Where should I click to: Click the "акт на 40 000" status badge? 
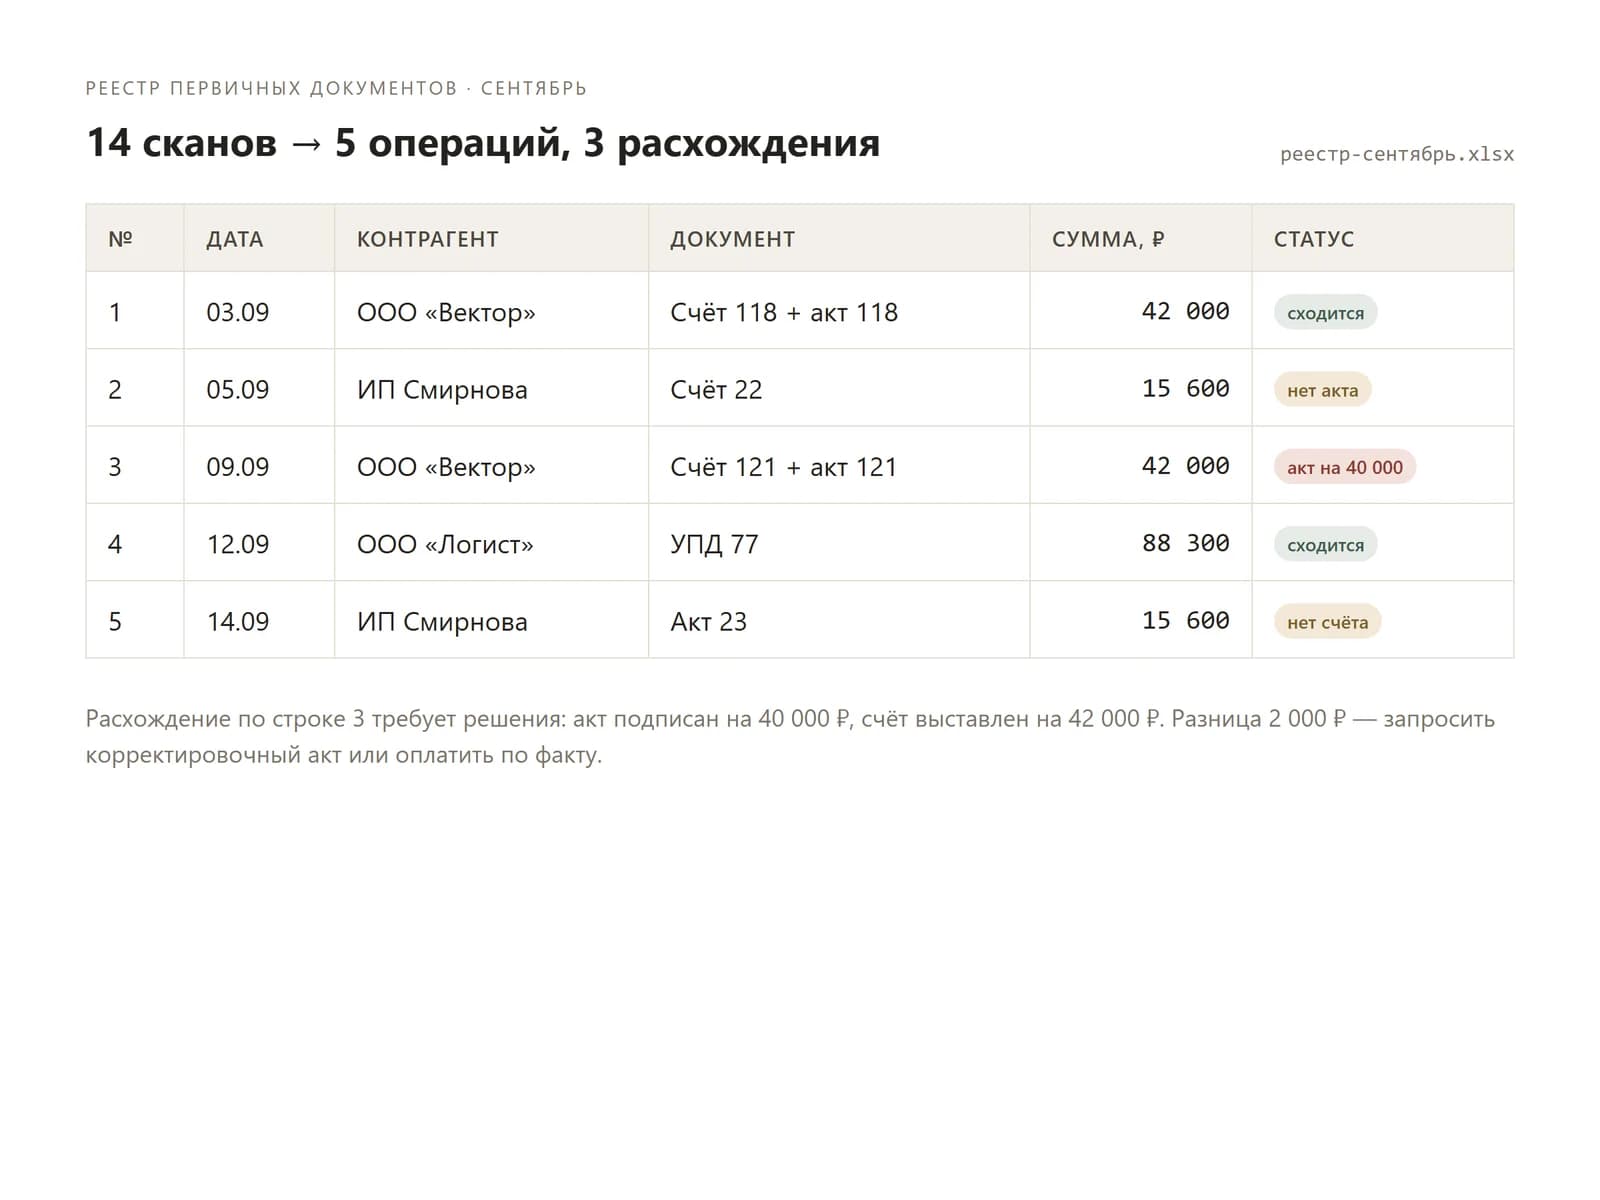1345,467
